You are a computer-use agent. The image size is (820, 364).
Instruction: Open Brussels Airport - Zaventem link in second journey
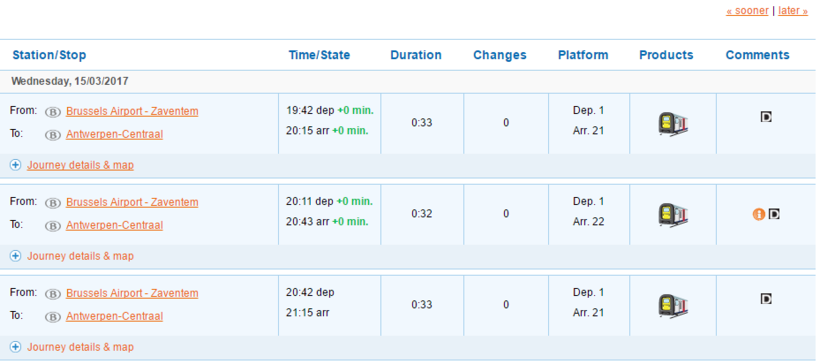click(x=132, y=202)
